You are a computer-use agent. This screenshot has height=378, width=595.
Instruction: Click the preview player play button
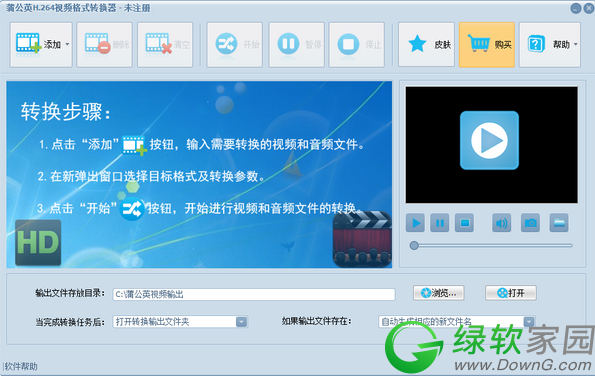tap(415, 223)
